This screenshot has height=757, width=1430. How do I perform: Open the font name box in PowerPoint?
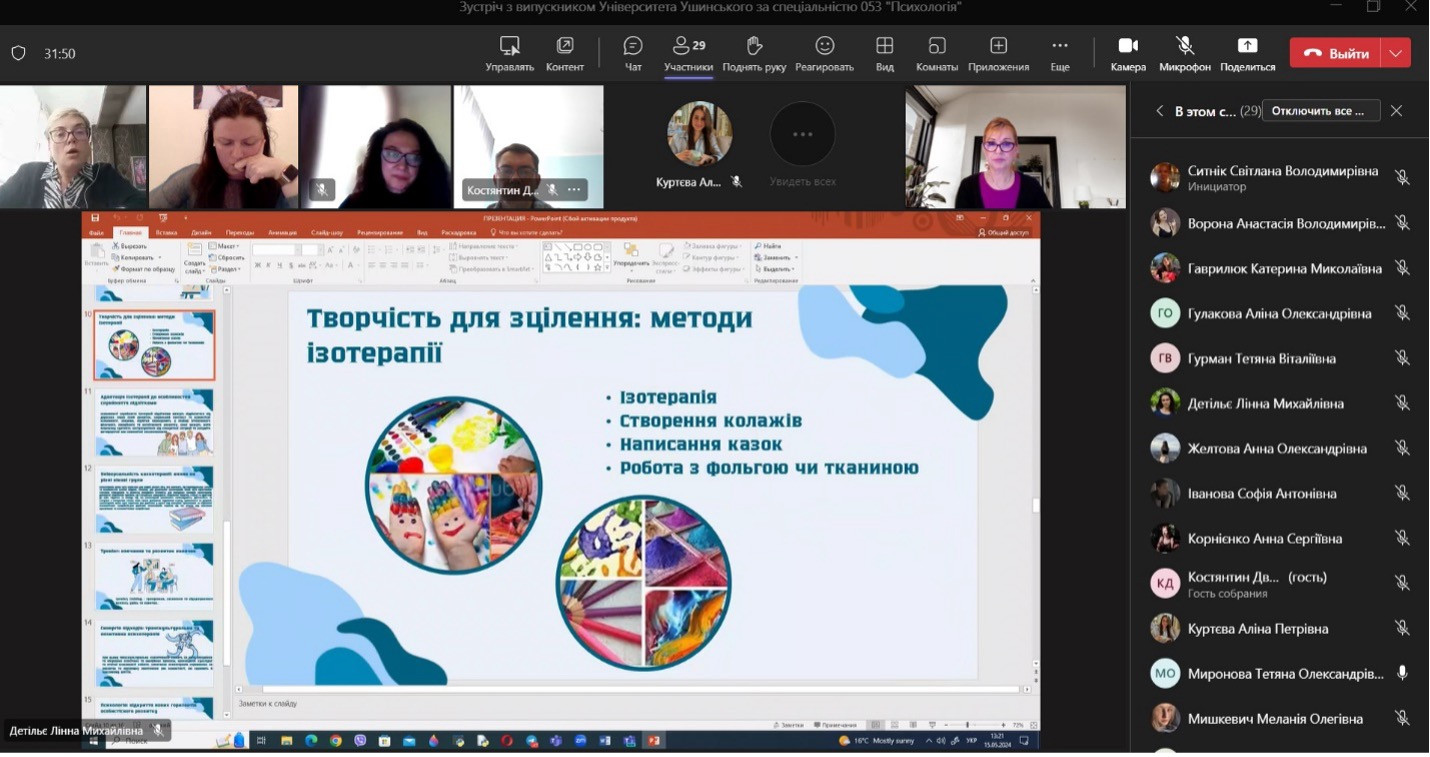click(275, 250)
